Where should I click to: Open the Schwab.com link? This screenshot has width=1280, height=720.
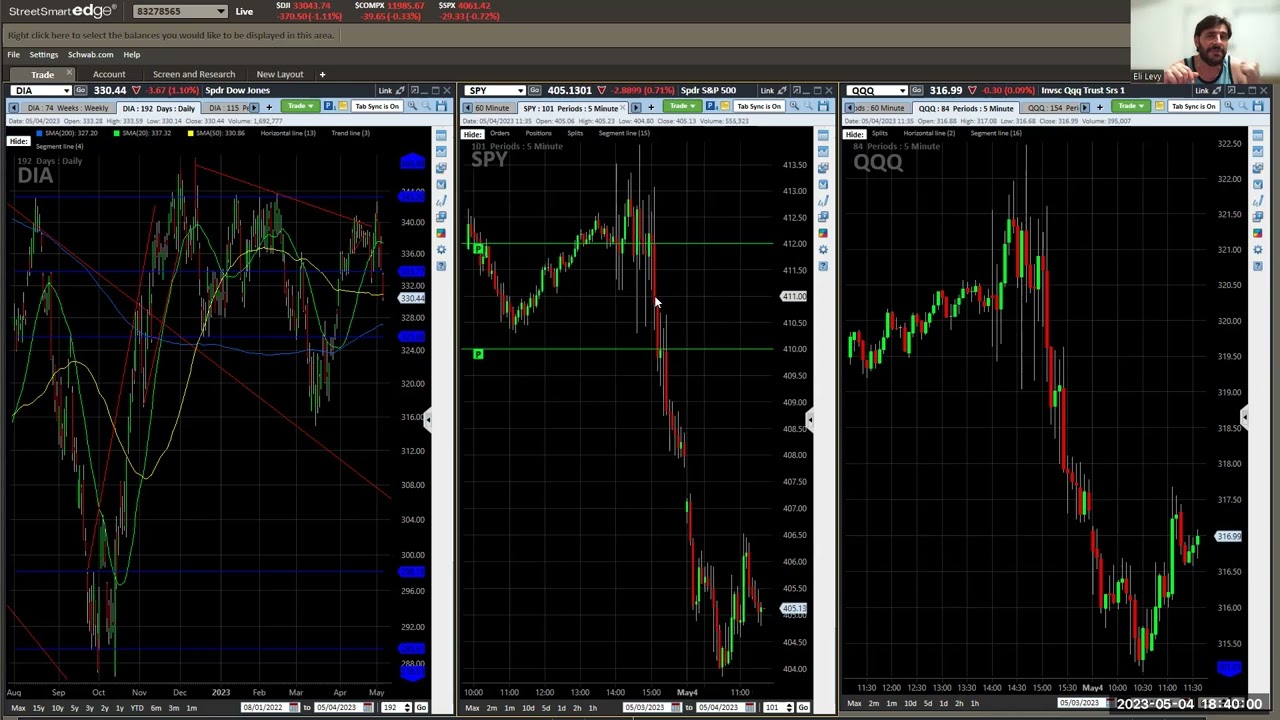click(x=90, y=54)
